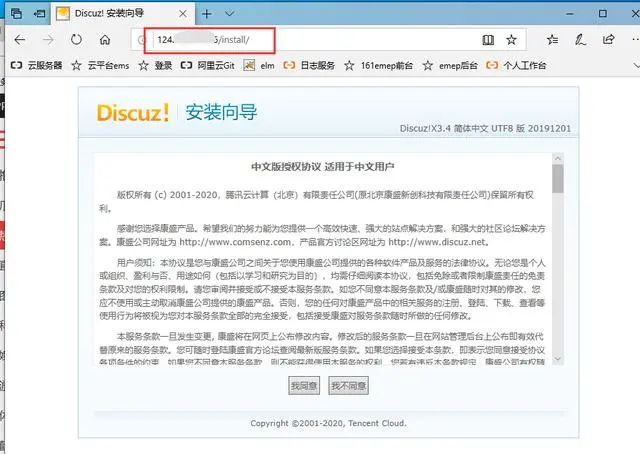Open the 日志服务 bookmark
The width and height of the screenshot is (640, 454).
309,65
